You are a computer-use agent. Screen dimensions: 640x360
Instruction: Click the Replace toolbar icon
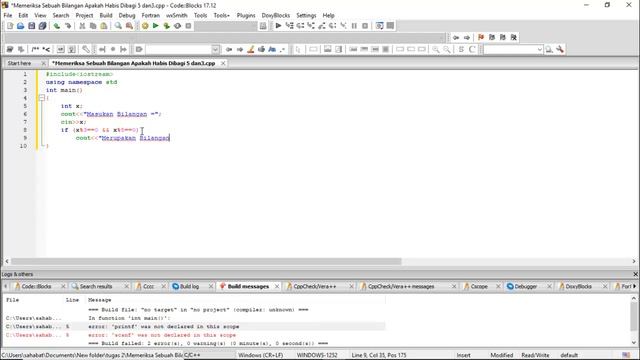pos(129,26)
